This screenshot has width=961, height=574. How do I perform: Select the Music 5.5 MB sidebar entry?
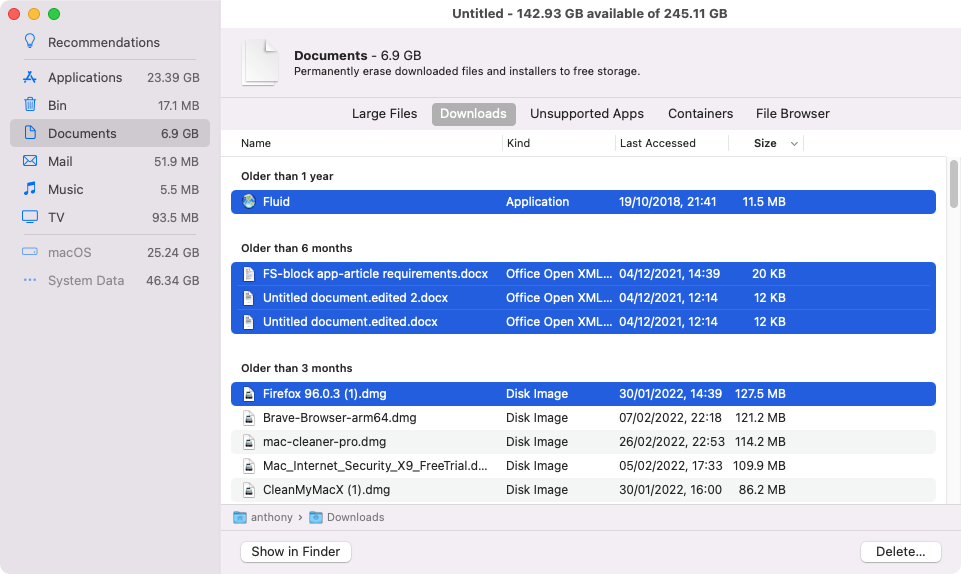point(110,189)
